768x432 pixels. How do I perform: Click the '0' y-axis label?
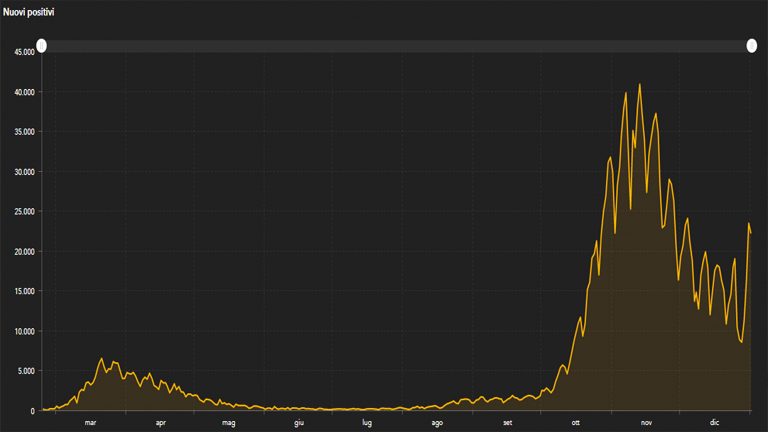click(x=33, y=411)
